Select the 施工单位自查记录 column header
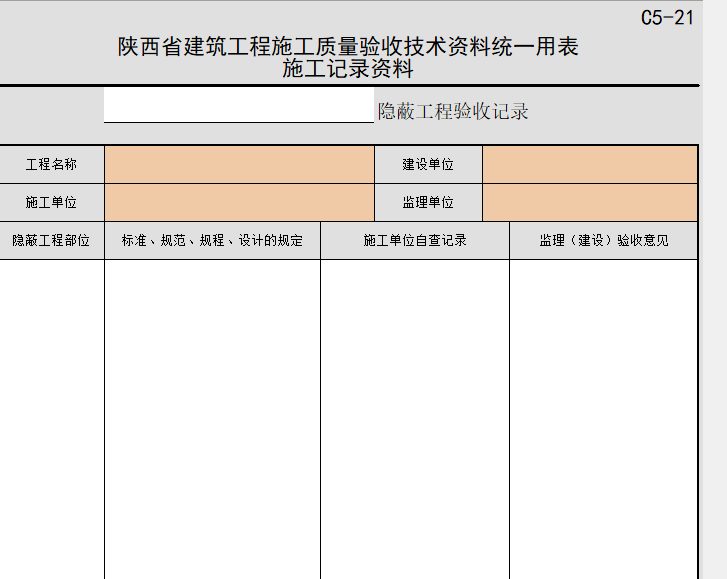Image resolution: width=727 pixels, height=579 pixels. point(415,241)
